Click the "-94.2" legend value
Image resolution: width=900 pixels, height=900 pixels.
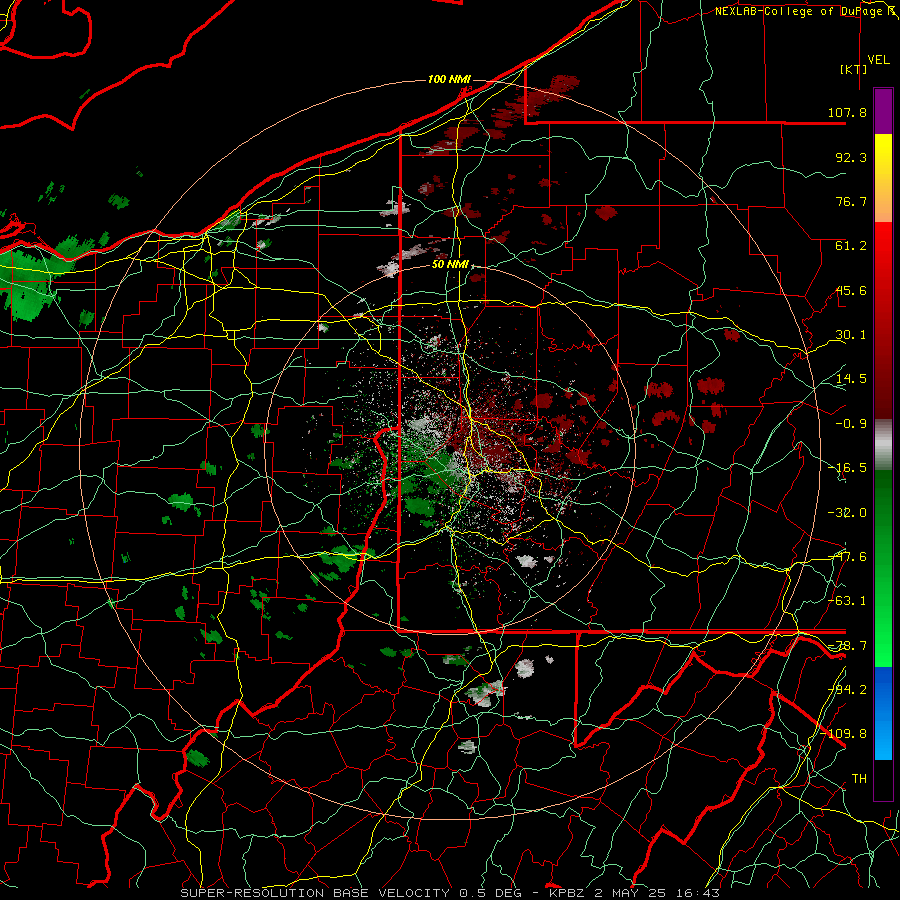[x=847, y=690]
